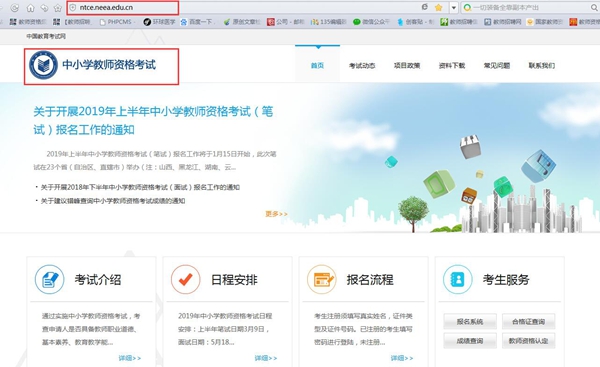Click the undo/restore tab arrow icon
The width and height of the screenshot is (600, 367).
click(x=44, y=8)
